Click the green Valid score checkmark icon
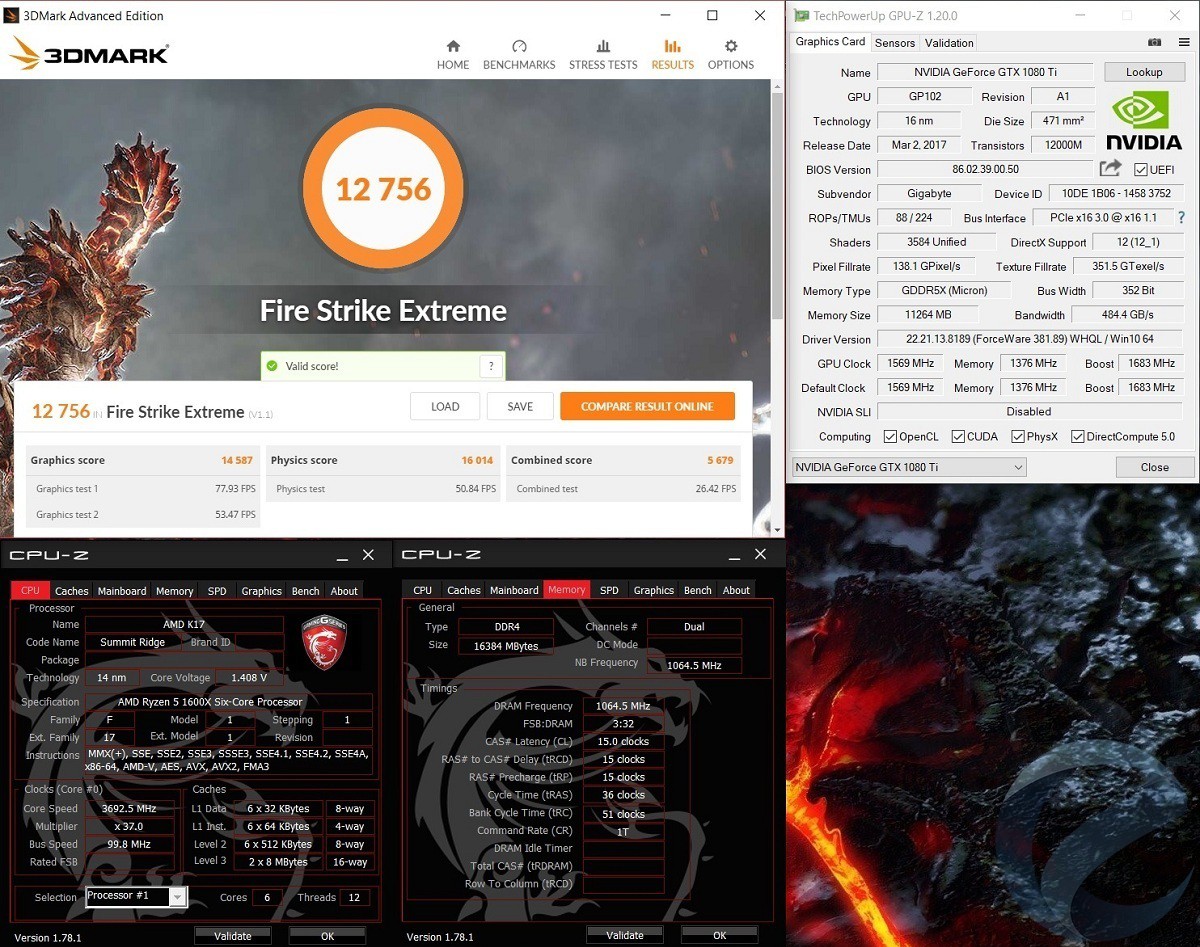The image size is (1200, 947). point(272,366)
